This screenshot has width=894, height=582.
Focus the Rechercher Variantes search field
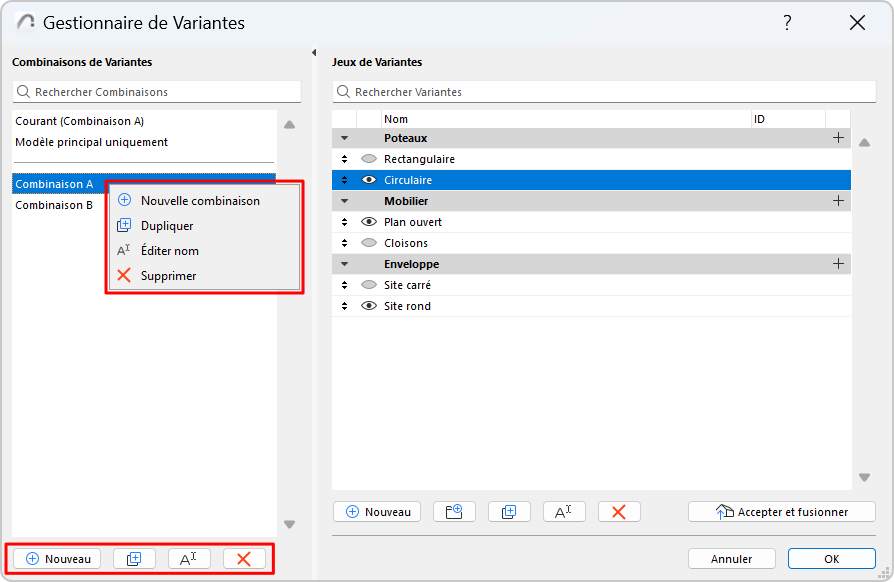(x=601, y=92)
